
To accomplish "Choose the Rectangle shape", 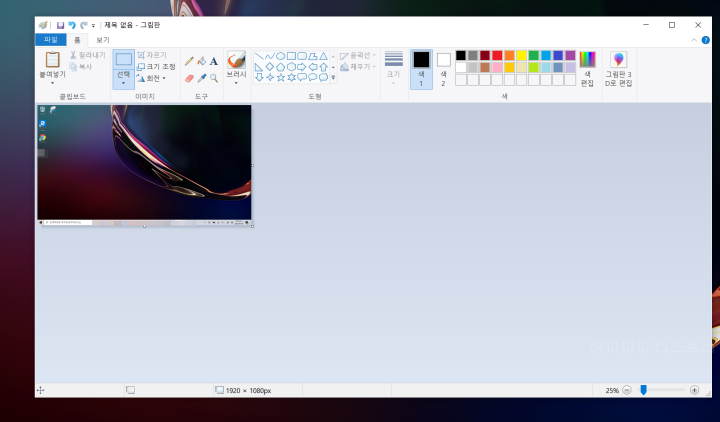I will [291, 56].
